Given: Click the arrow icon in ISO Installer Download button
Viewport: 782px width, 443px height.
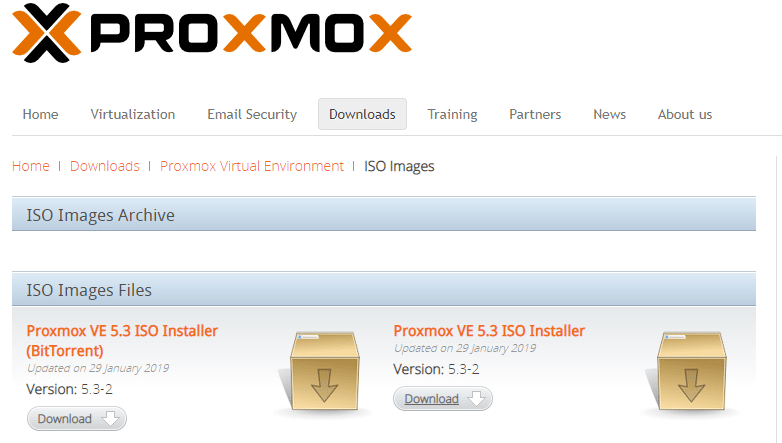Looking at the screenshot, I should coord(476,399).
